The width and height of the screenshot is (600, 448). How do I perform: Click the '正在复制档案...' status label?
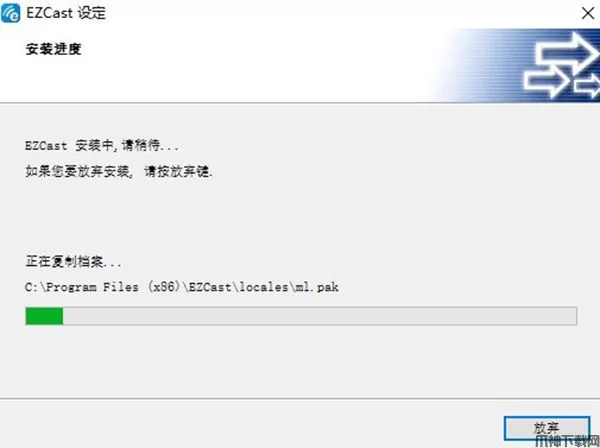73,262
